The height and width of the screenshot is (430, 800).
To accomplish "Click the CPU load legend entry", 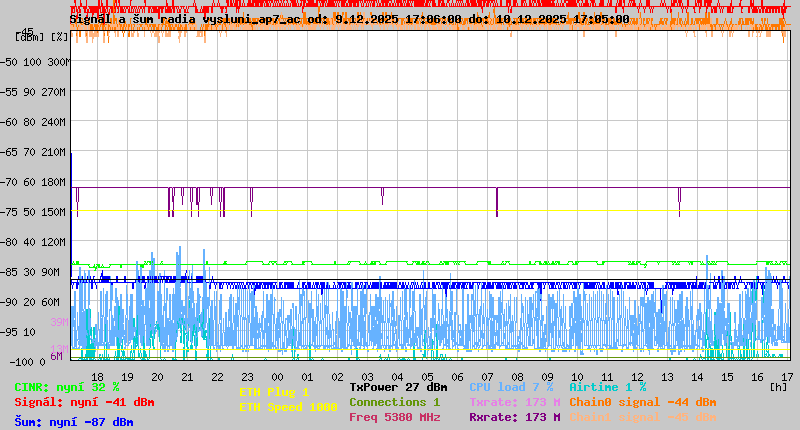I will (x=511, y=387).
